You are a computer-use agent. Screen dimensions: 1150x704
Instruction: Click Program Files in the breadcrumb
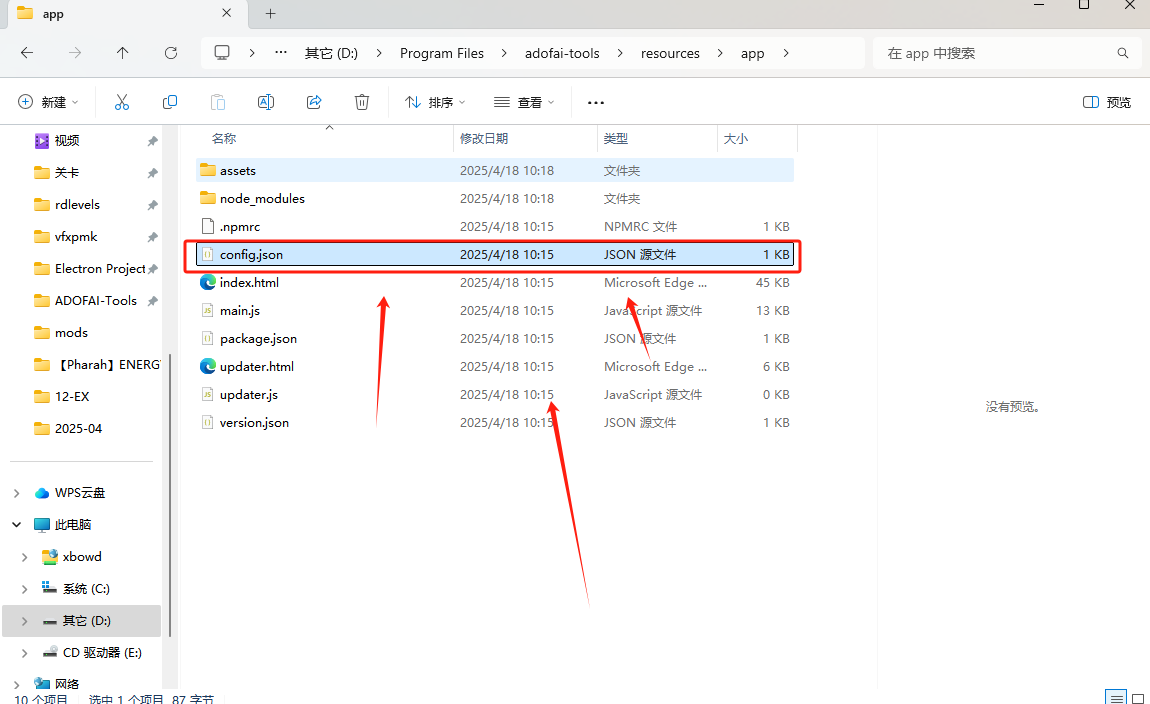click(442, 53)
